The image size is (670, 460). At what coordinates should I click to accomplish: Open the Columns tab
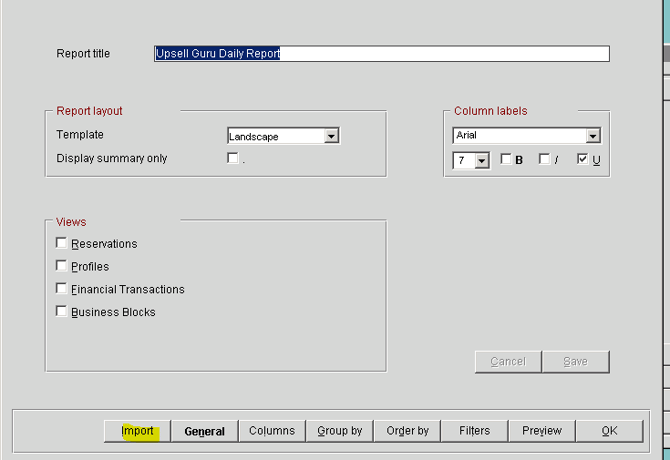tap(272, 431)
